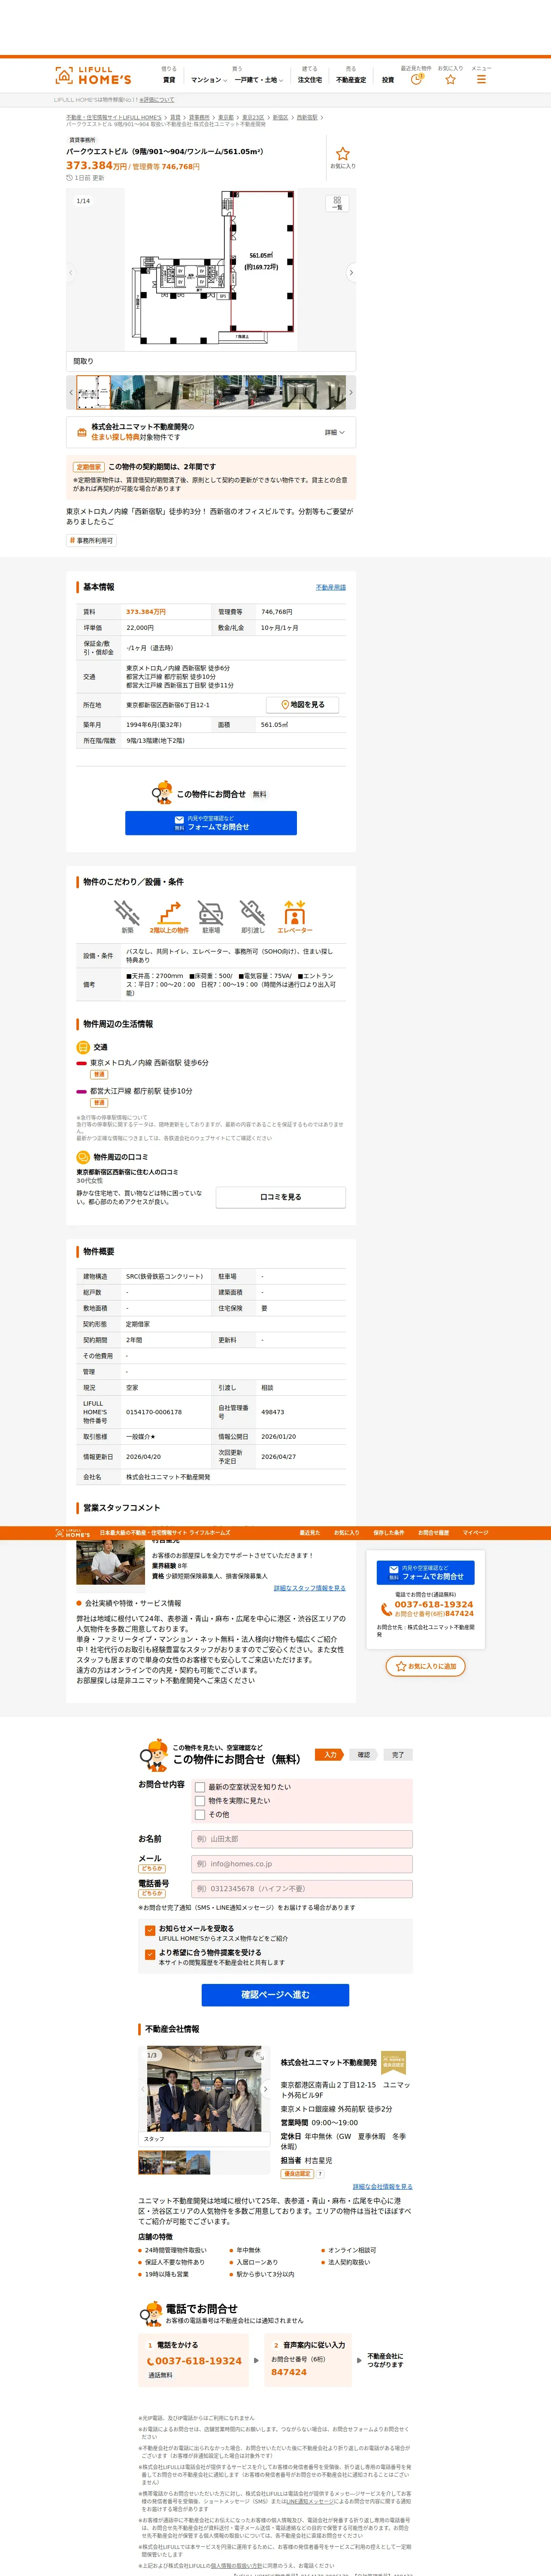Click the 口コミを見る button
The width and height of the screenshot is (551, 2576).
coord(281,1197)
